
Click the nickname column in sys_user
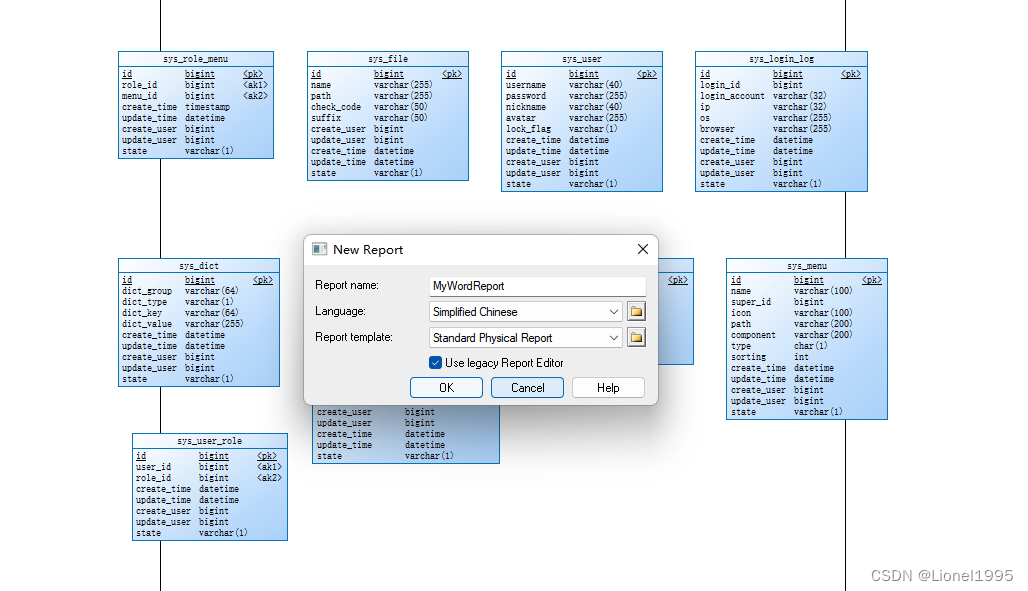pyautogui.click(x=526, y=107)
